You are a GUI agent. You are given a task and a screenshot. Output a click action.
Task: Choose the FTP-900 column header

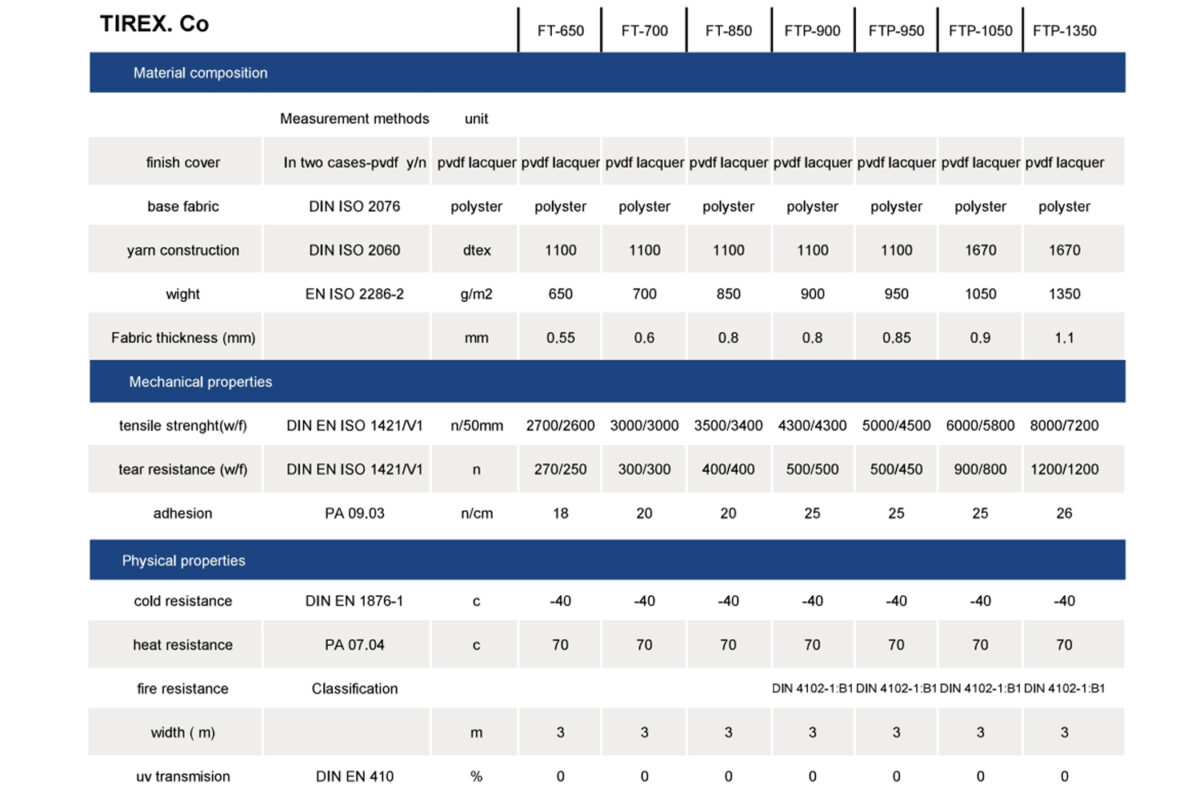pos(812,30)
